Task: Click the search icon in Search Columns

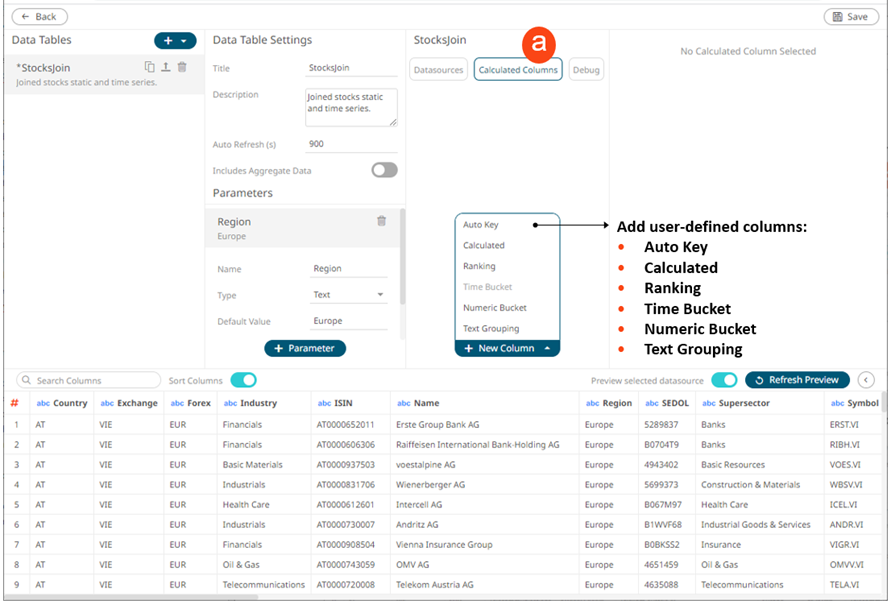Action: (26, 380)
